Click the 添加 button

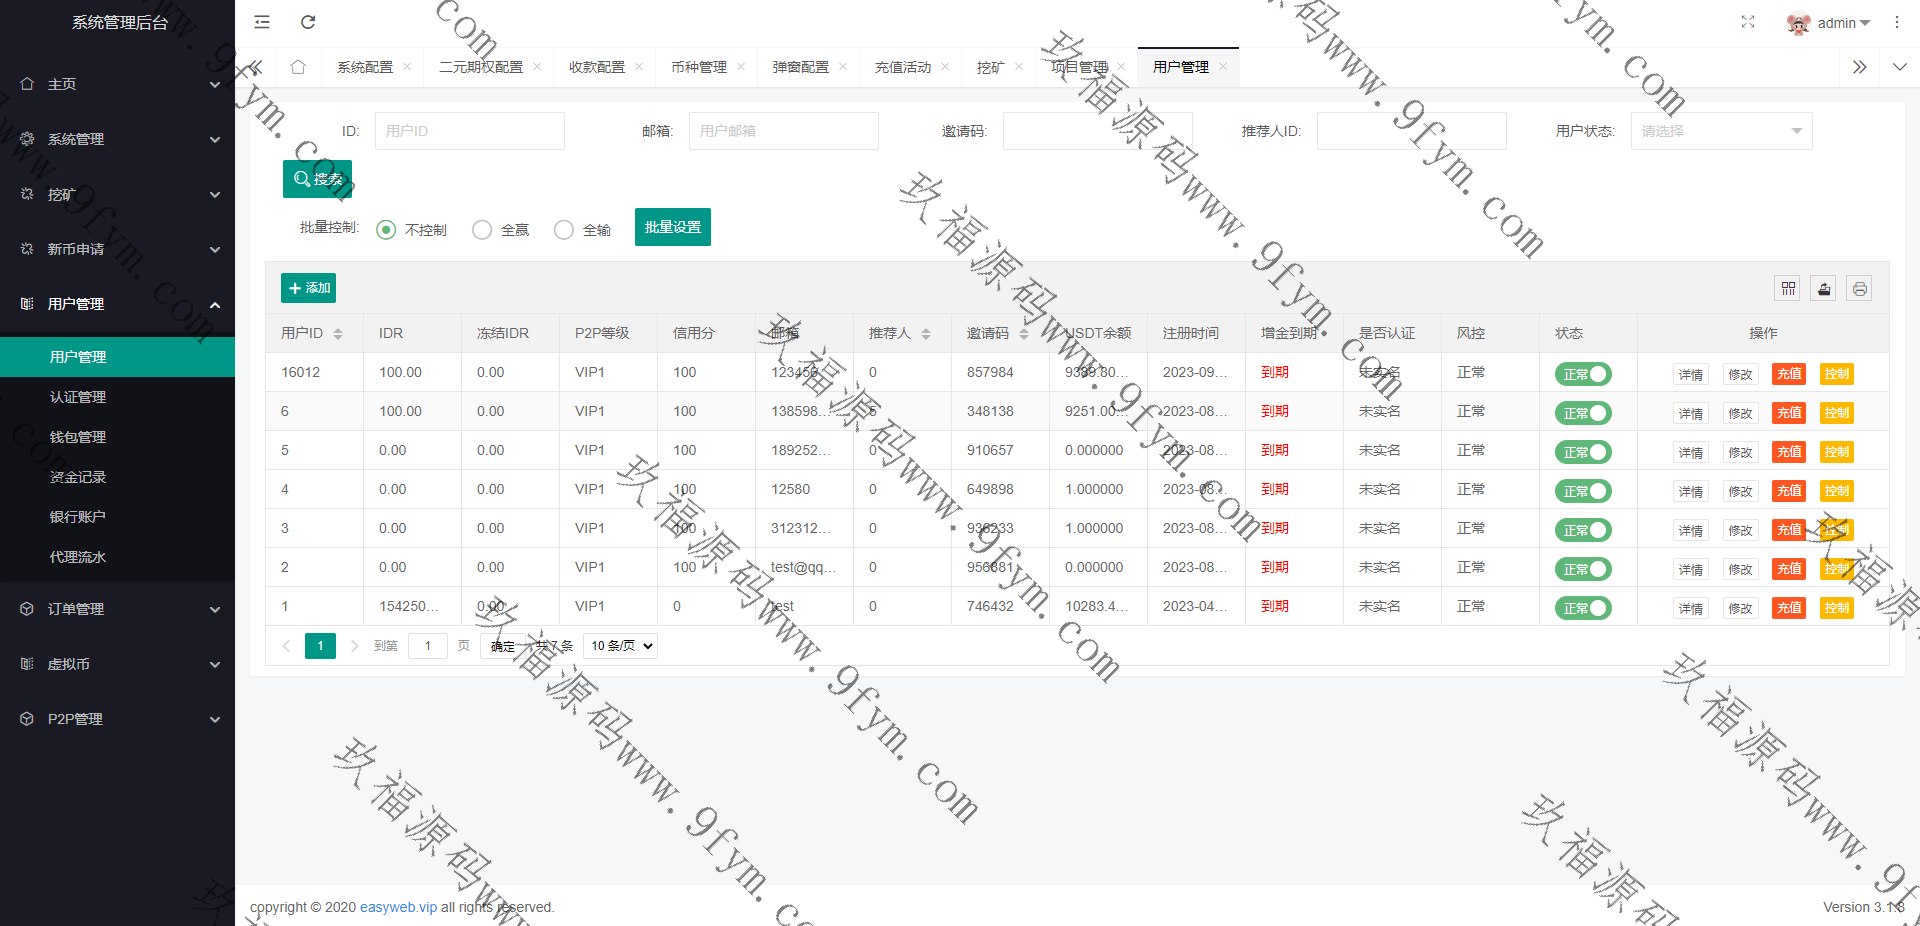[308, 288]
